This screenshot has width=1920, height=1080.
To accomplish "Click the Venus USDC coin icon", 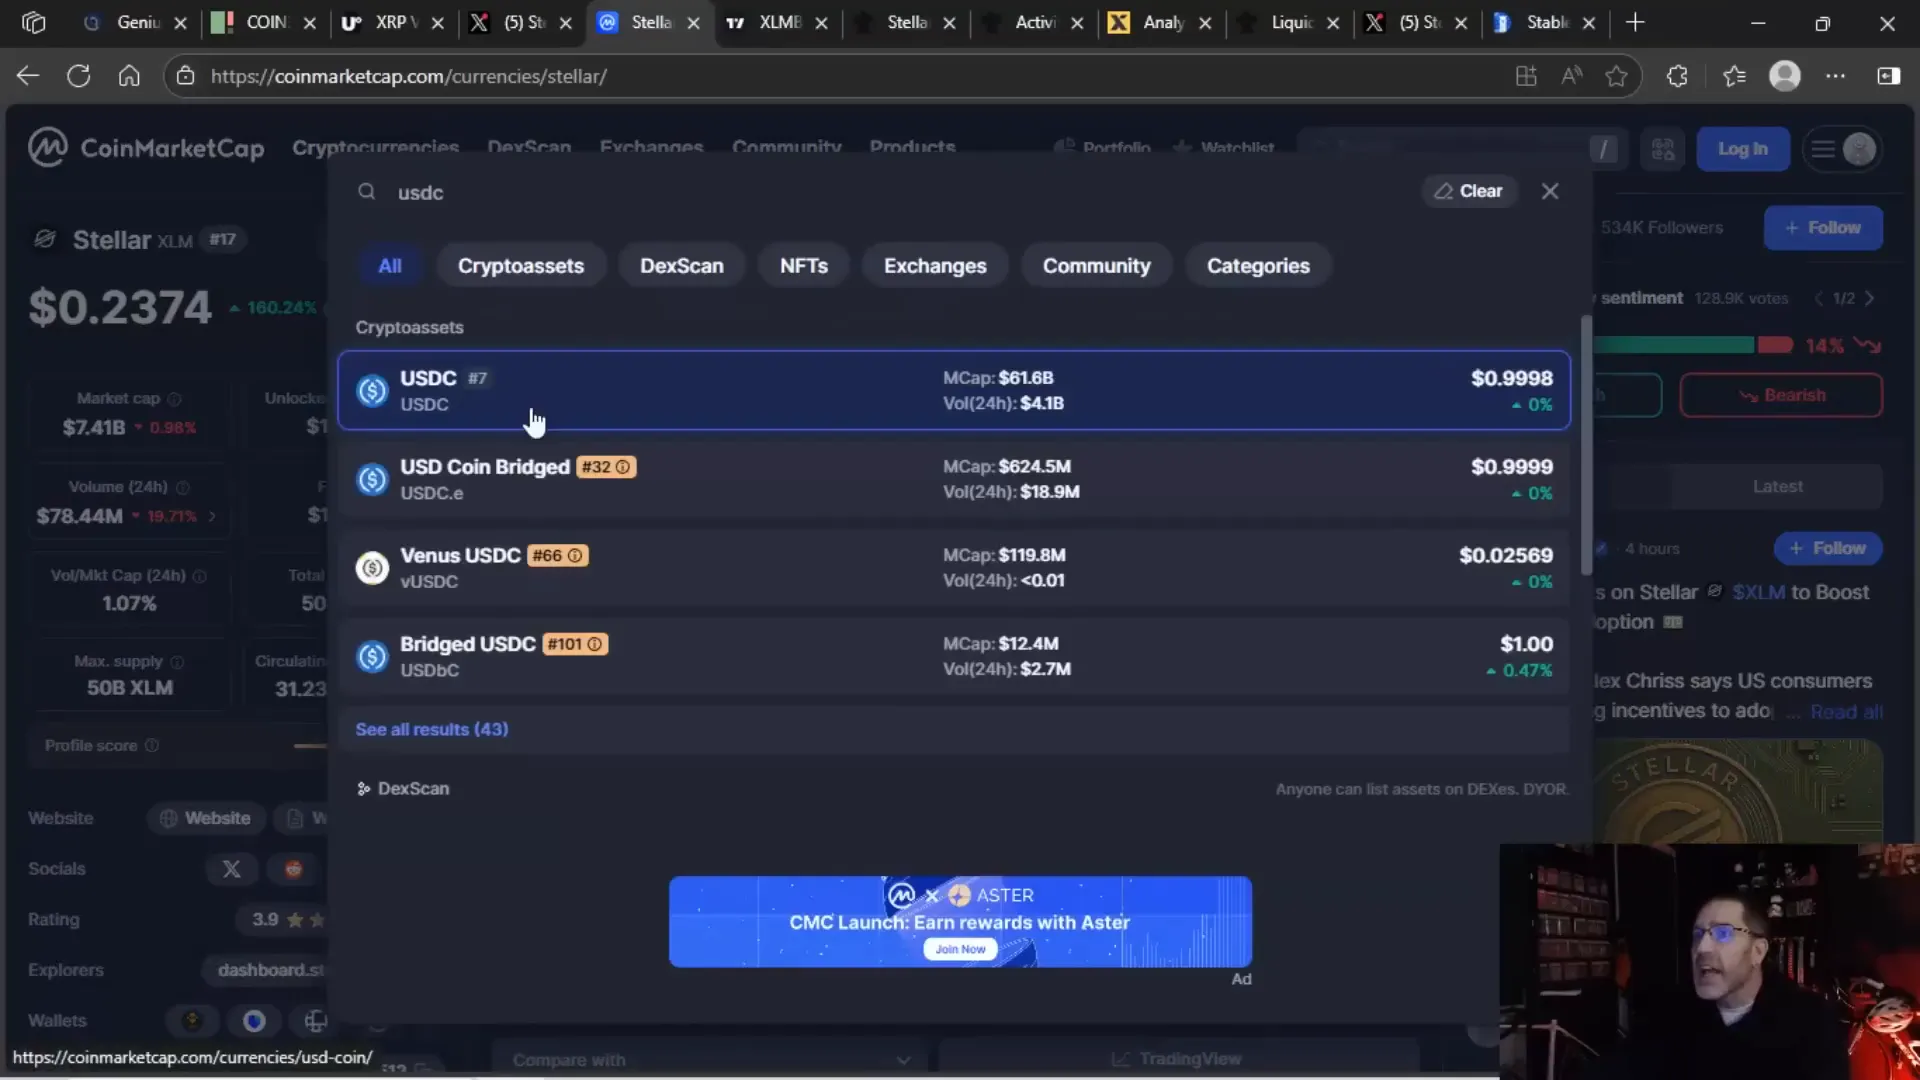I will (372, 568).
